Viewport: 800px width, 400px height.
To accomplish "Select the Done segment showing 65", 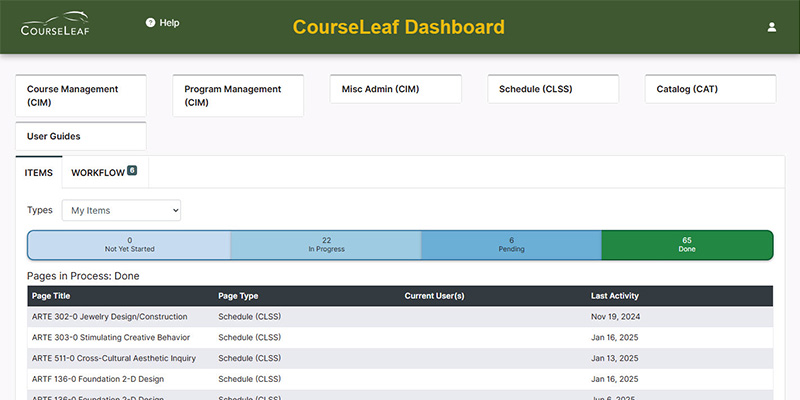I will coord(687,245).
